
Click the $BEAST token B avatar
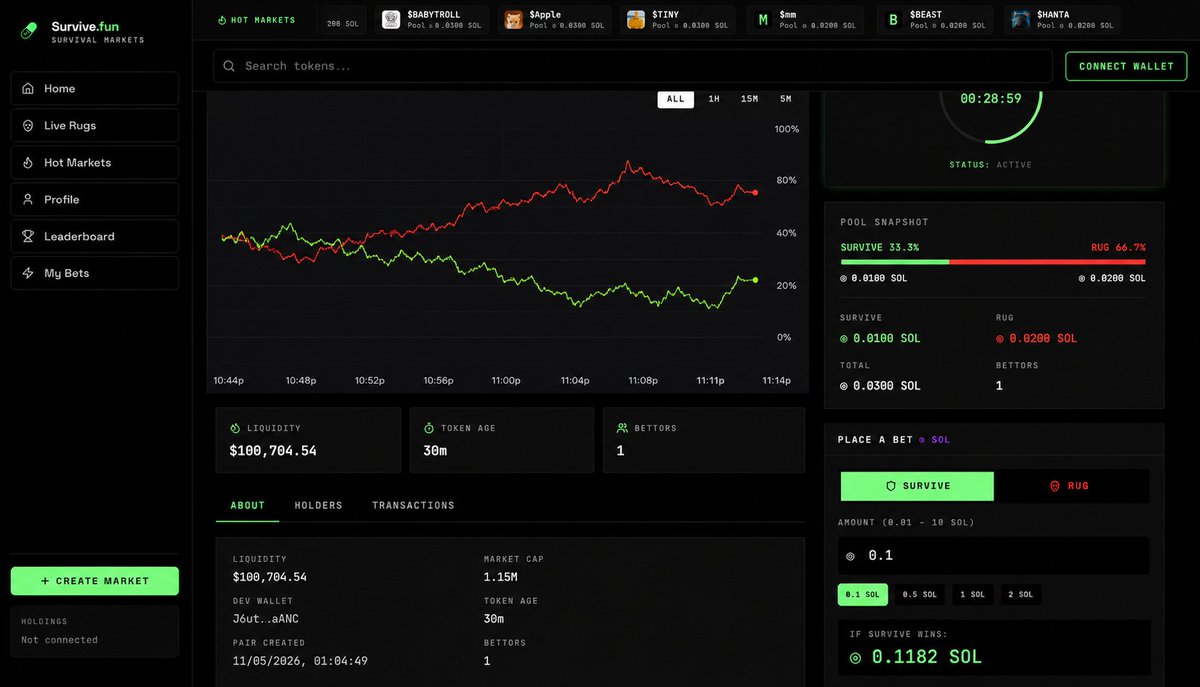click(893, 20)
